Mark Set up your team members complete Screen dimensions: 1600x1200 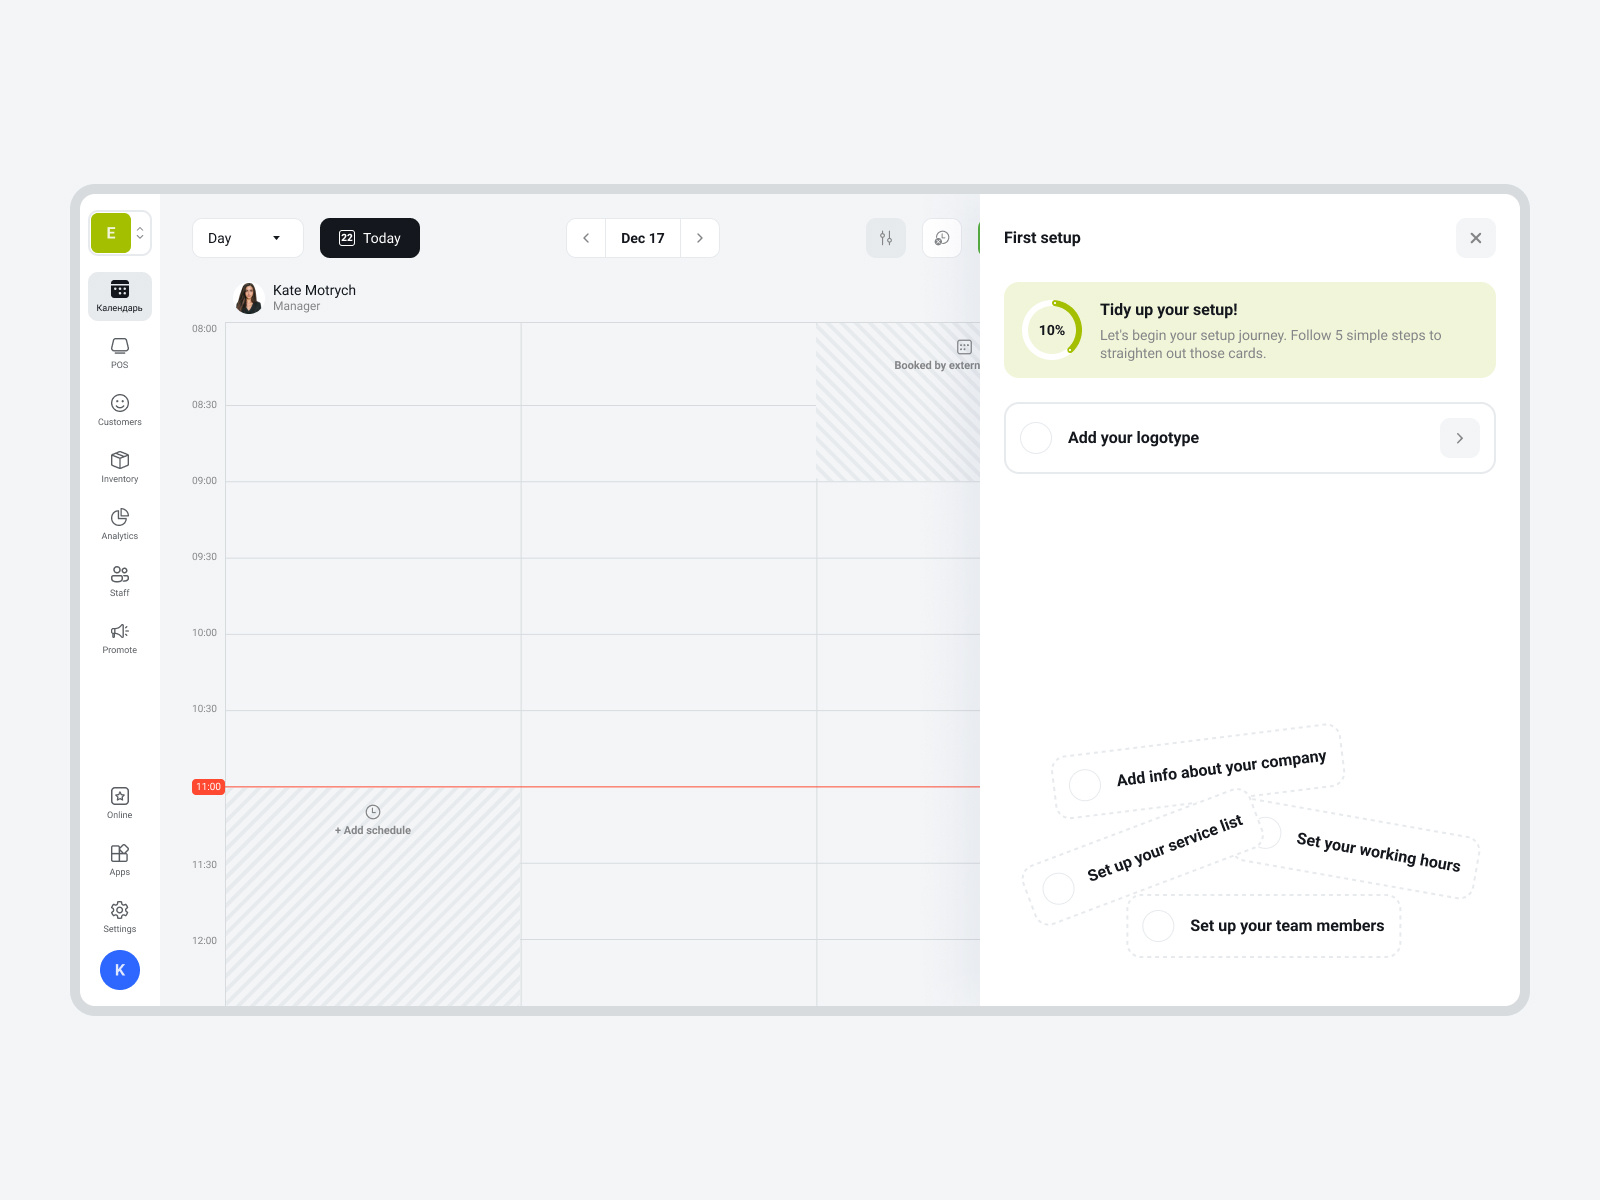pyautogui.click(x=1157, y=926)
